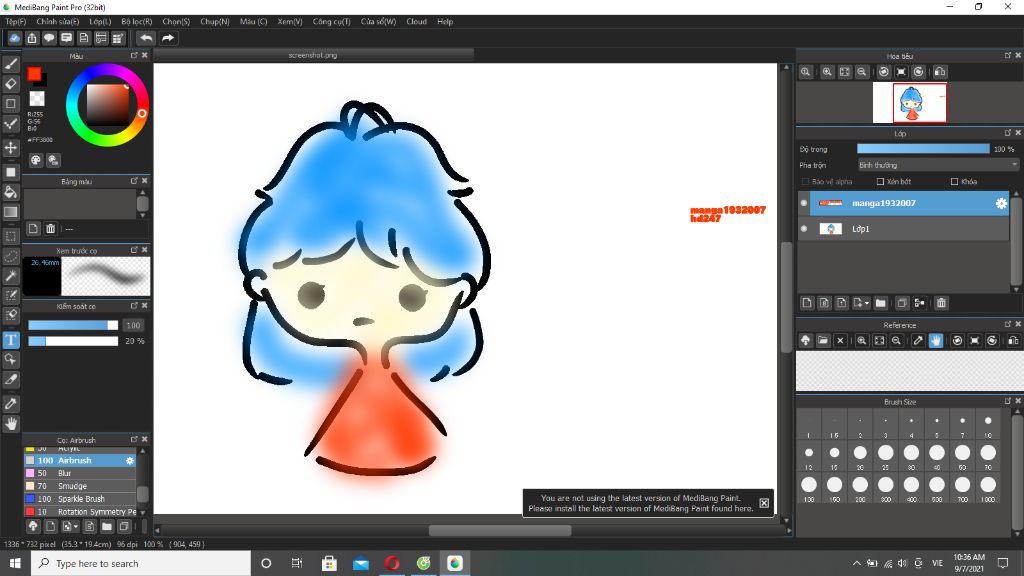This screenshot has width=1024, height=576.
Task: Select the Gradient tool
Action: [x=11, y=212]
